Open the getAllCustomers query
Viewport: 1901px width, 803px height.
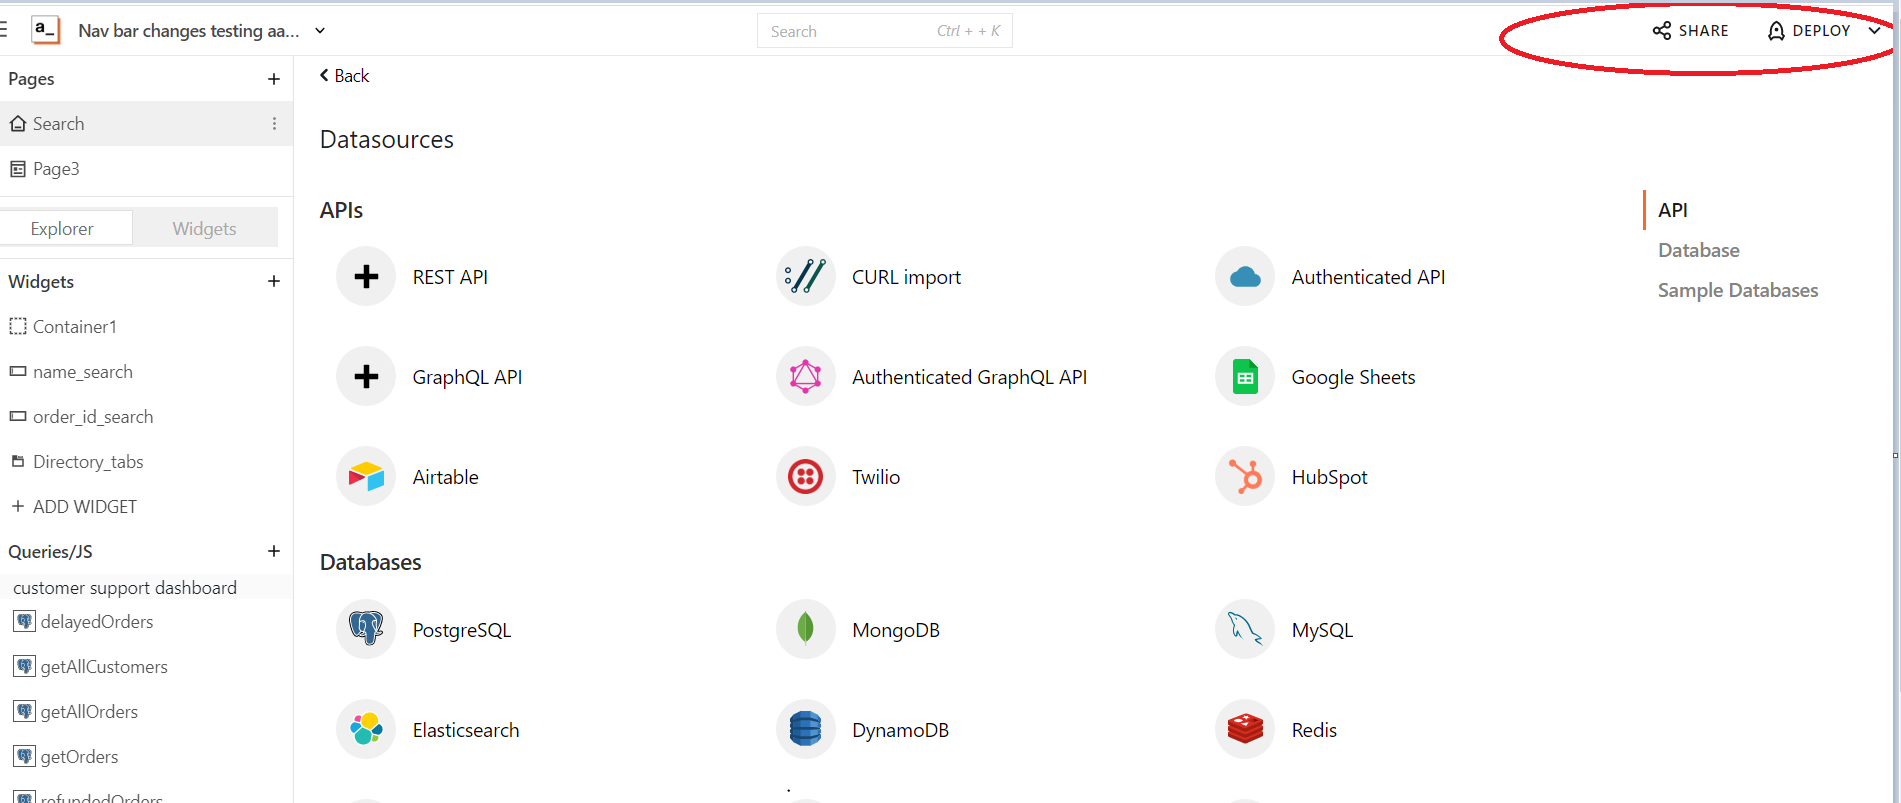click(x=146, y=667)
